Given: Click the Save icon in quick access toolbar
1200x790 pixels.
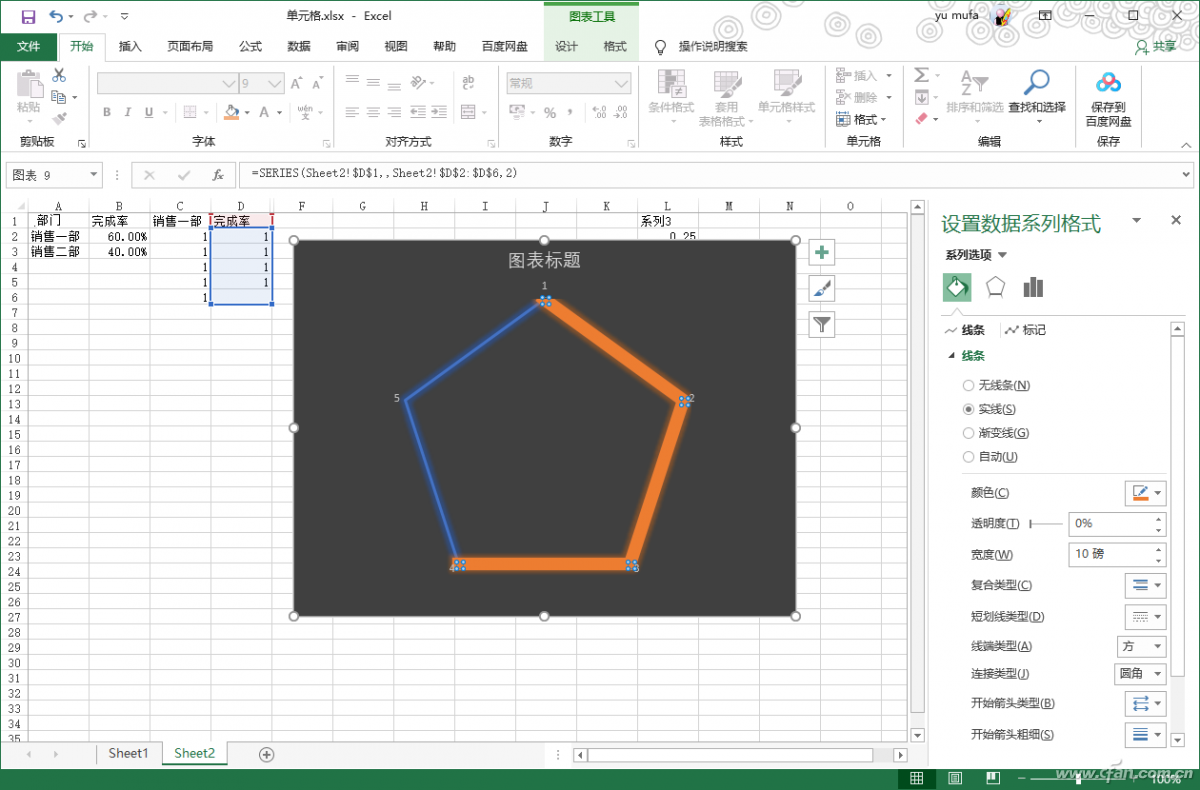Looking at the screenshot, I should 28,16.
